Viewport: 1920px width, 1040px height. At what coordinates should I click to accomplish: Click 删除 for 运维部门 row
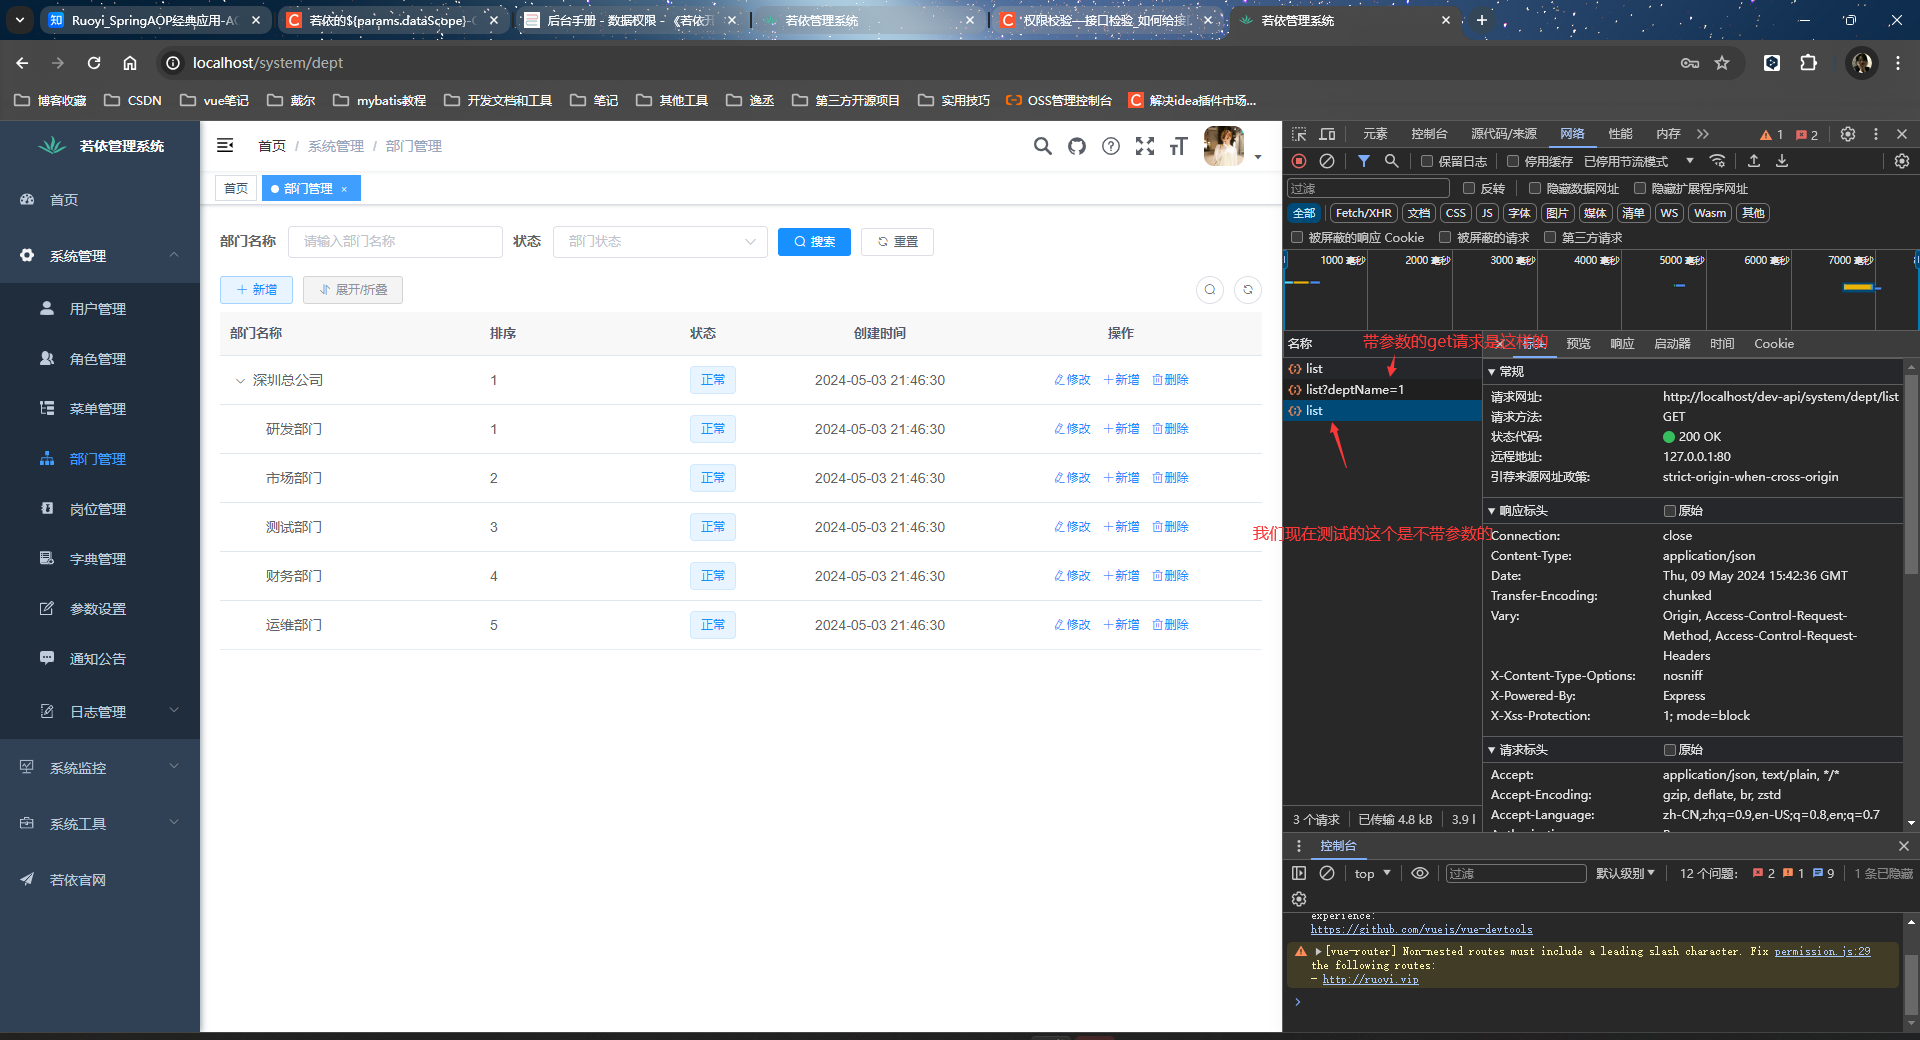[x=1170, y=625]
